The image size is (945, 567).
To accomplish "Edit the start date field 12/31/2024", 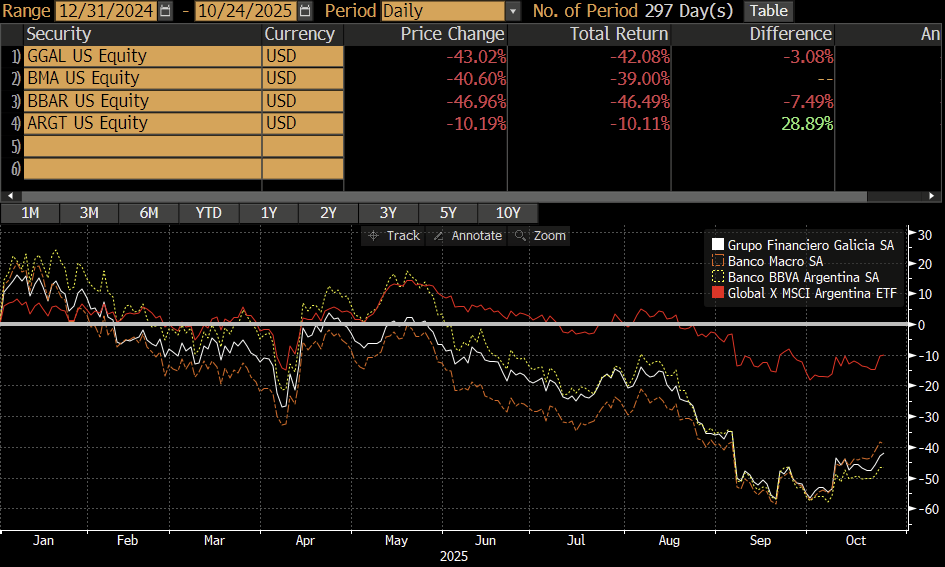I will pos(105,11).
